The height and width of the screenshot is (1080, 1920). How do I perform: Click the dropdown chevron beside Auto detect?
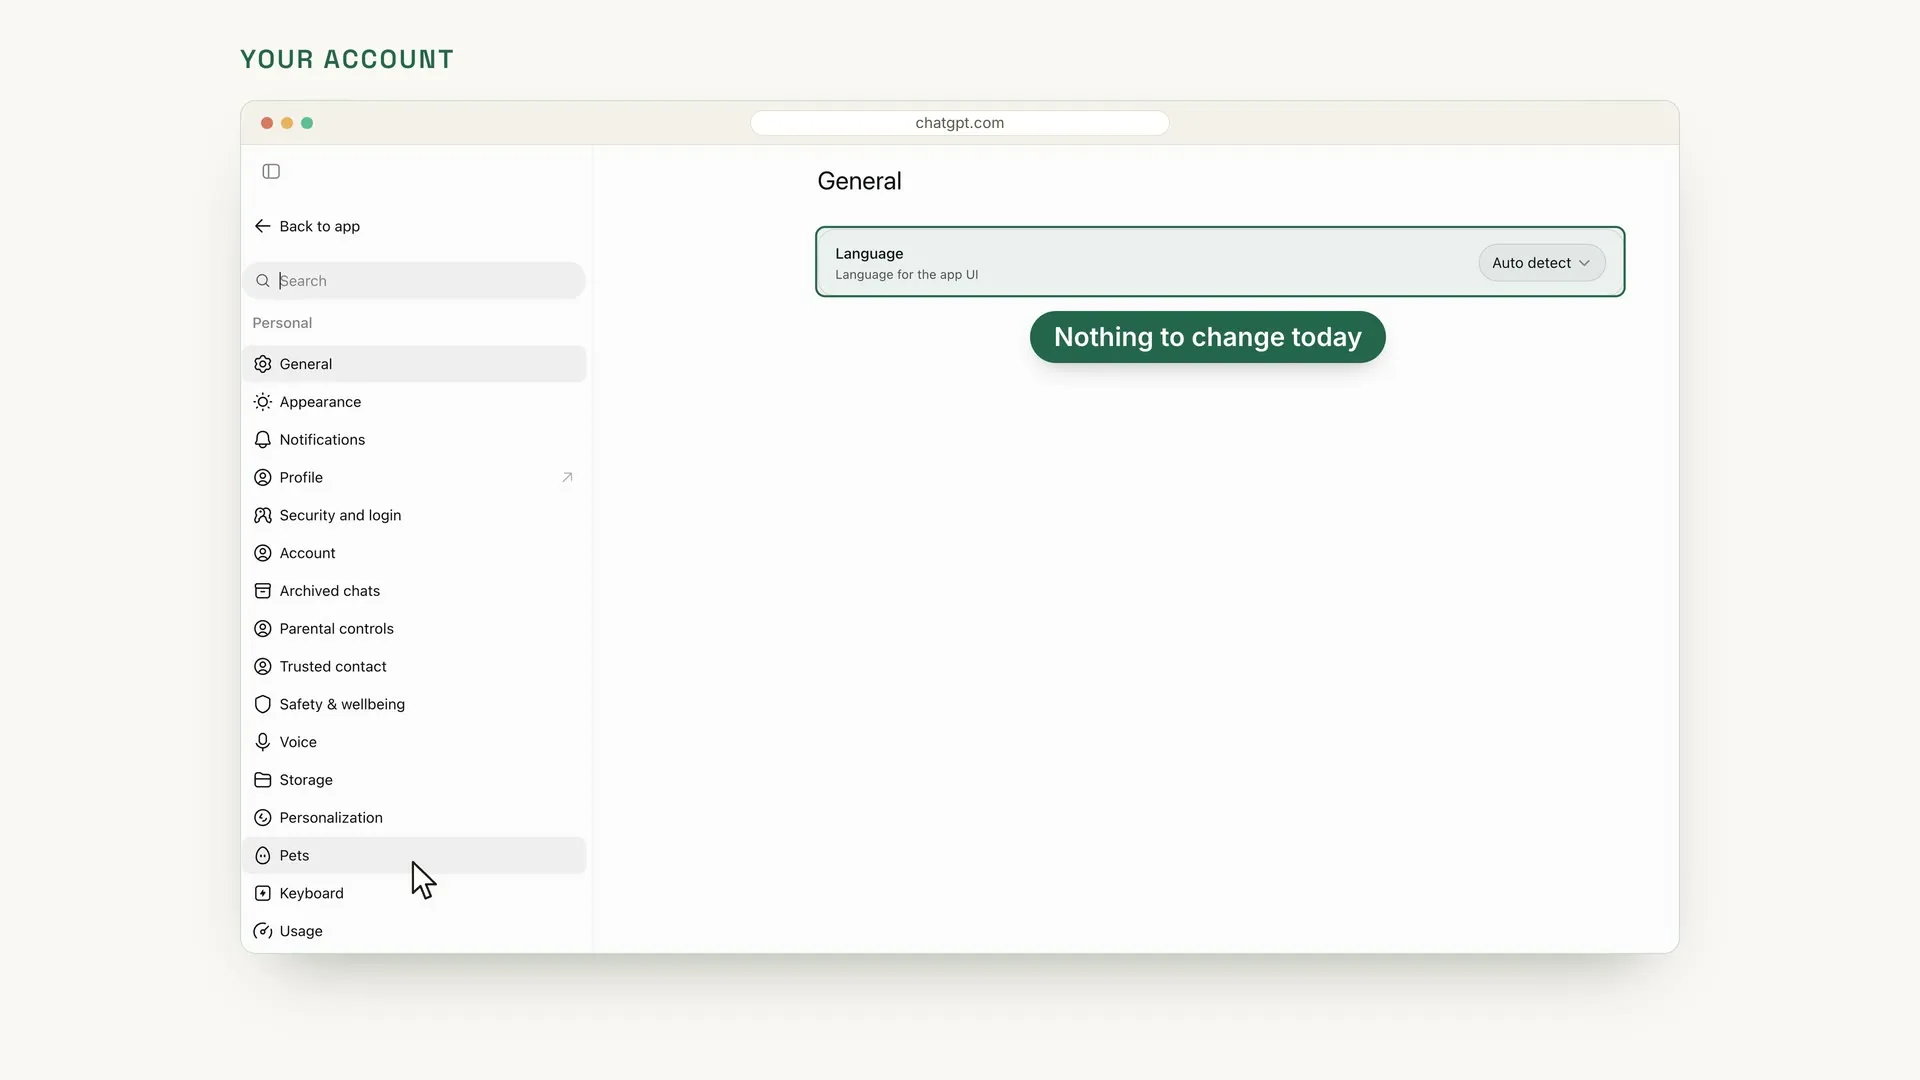(x=1584, y=263)
